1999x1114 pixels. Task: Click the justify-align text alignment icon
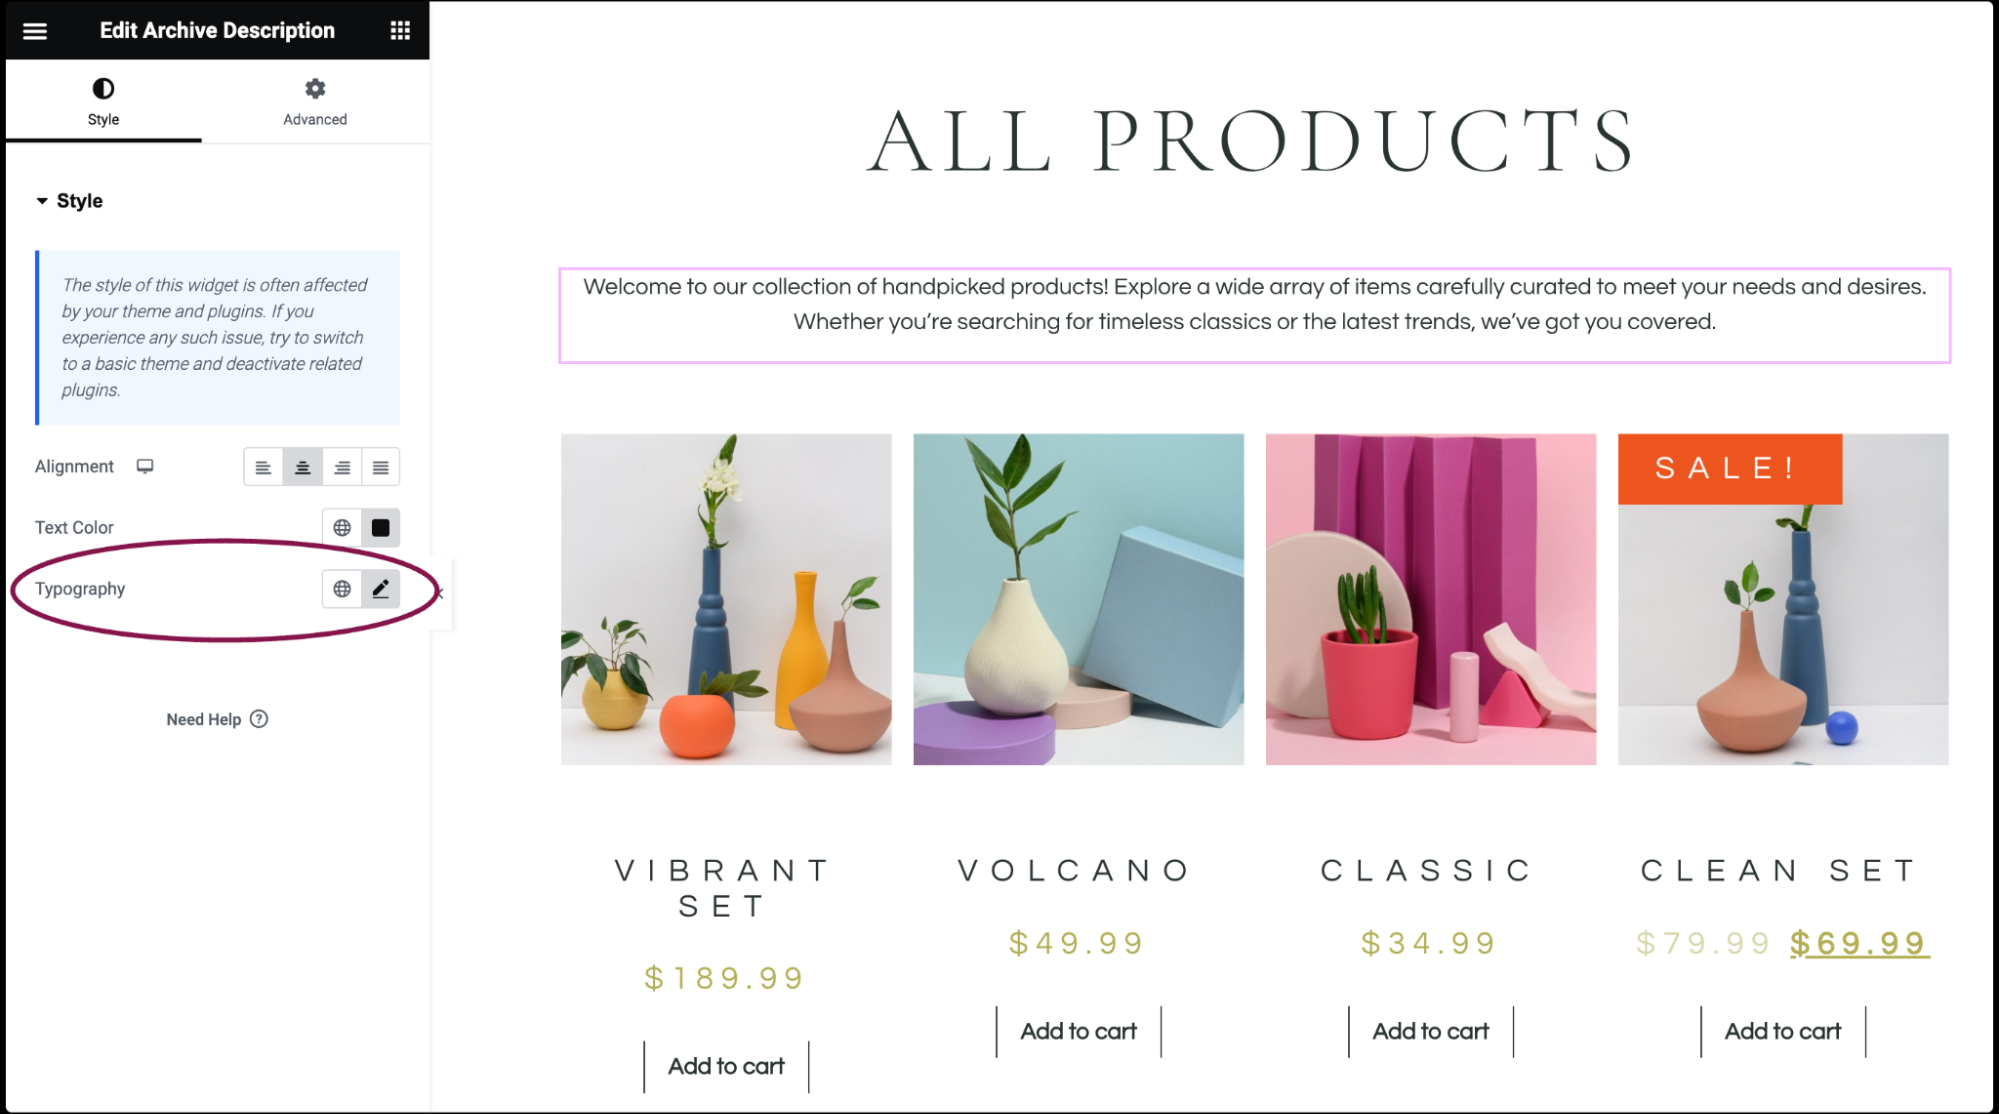coord(380,466)
